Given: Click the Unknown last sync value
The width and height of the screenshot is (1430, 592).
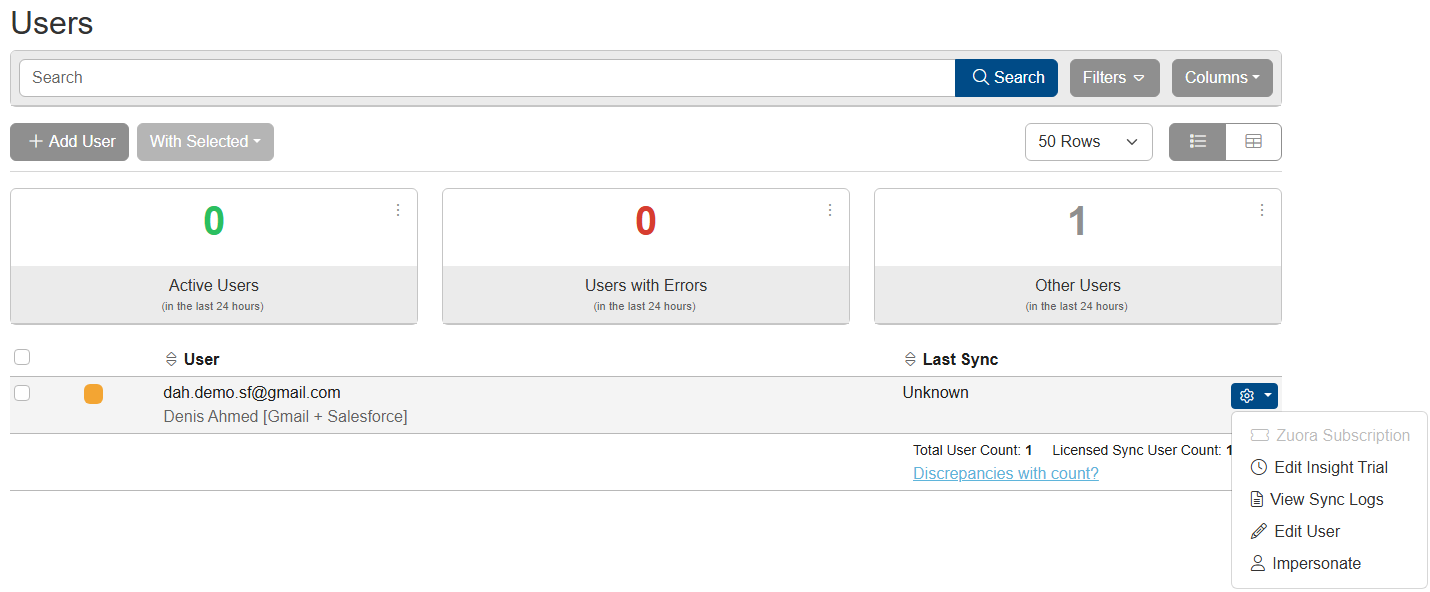Looking at the screenshot, I should 936,393.
